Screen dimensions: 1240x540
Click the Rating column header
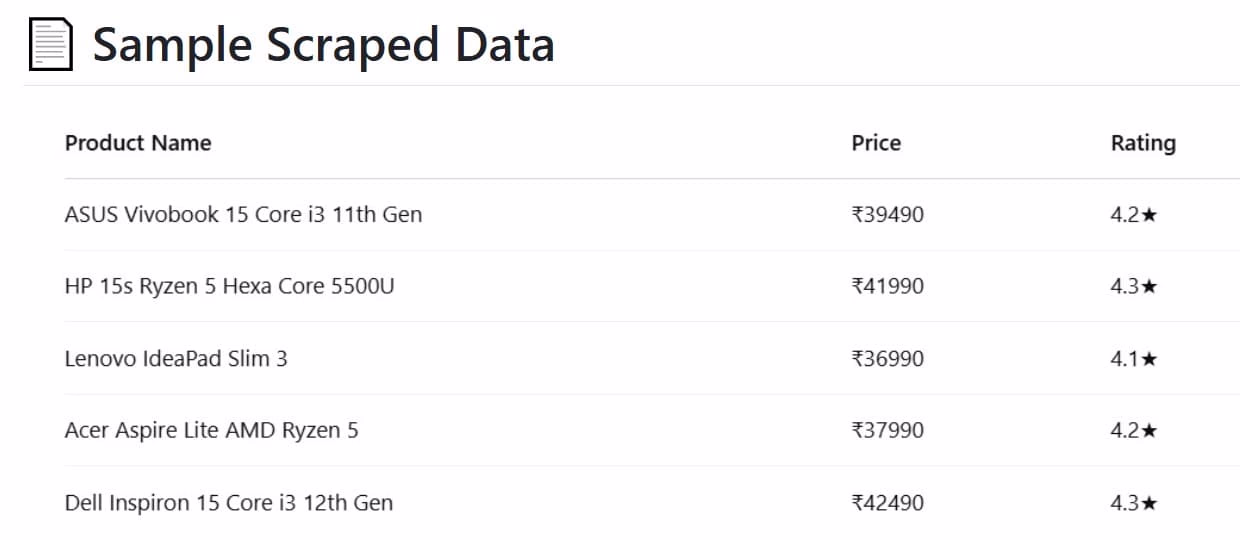tap(1143, 143)
